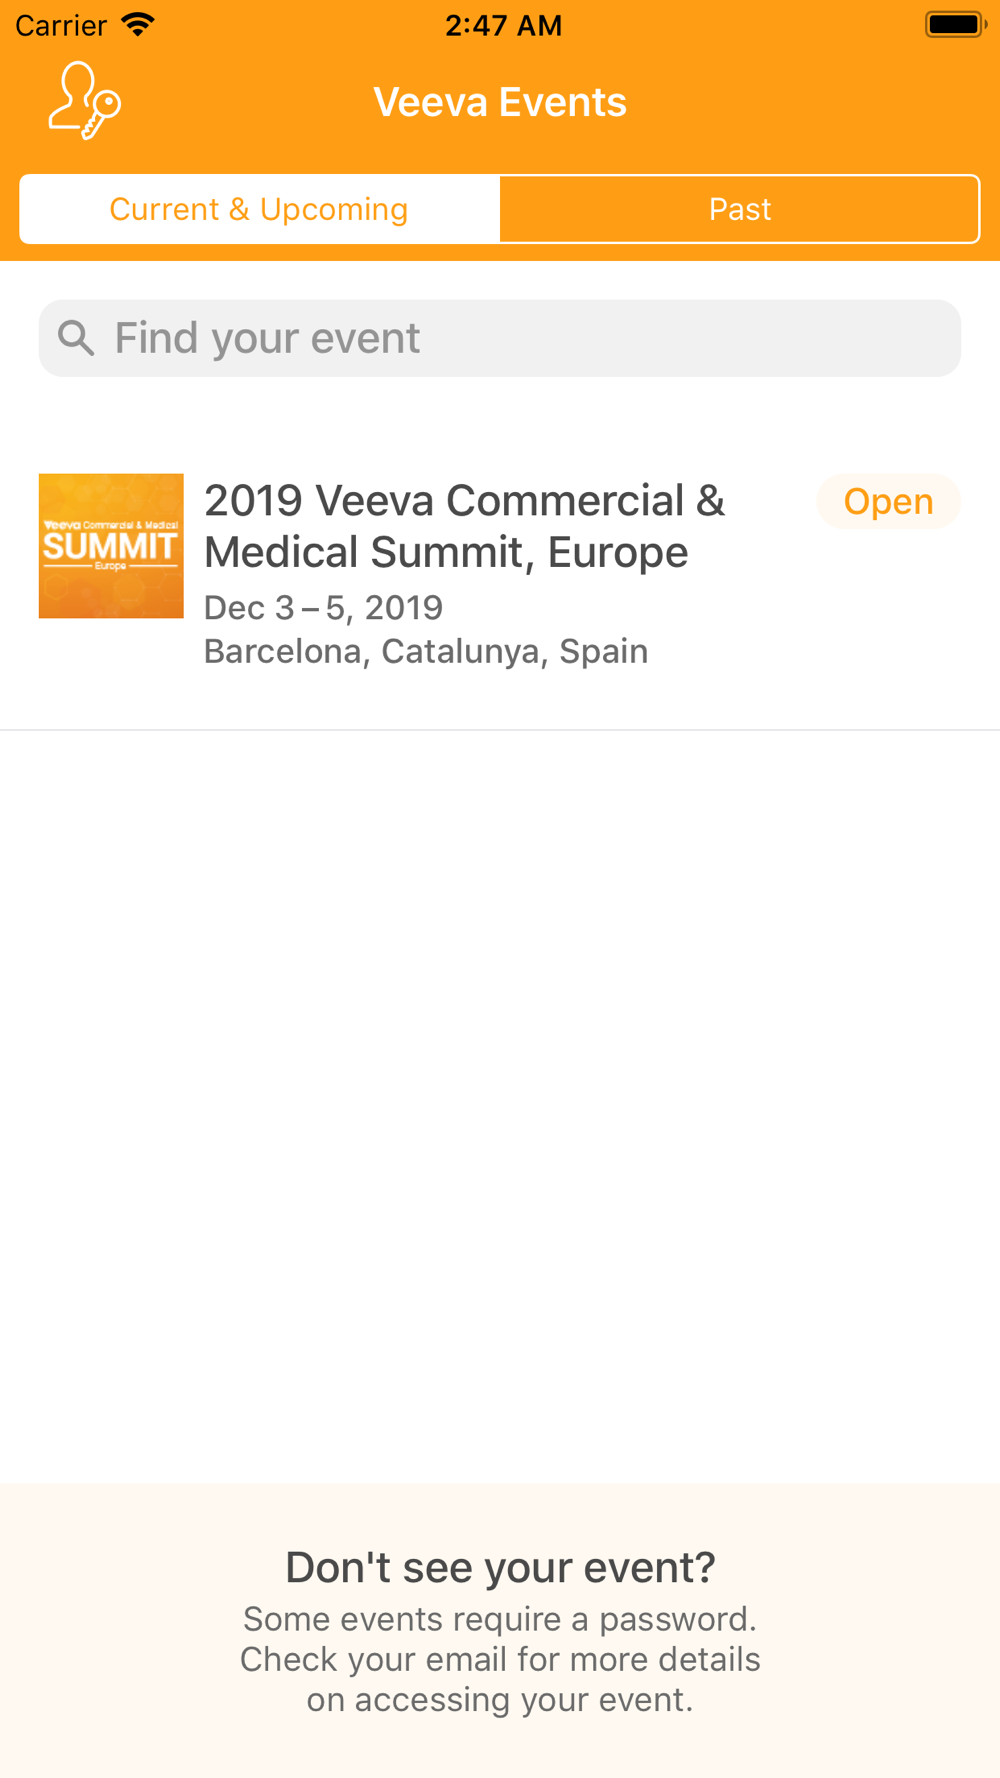
Task: Open the user login key icon
Action: pos(85,101)
